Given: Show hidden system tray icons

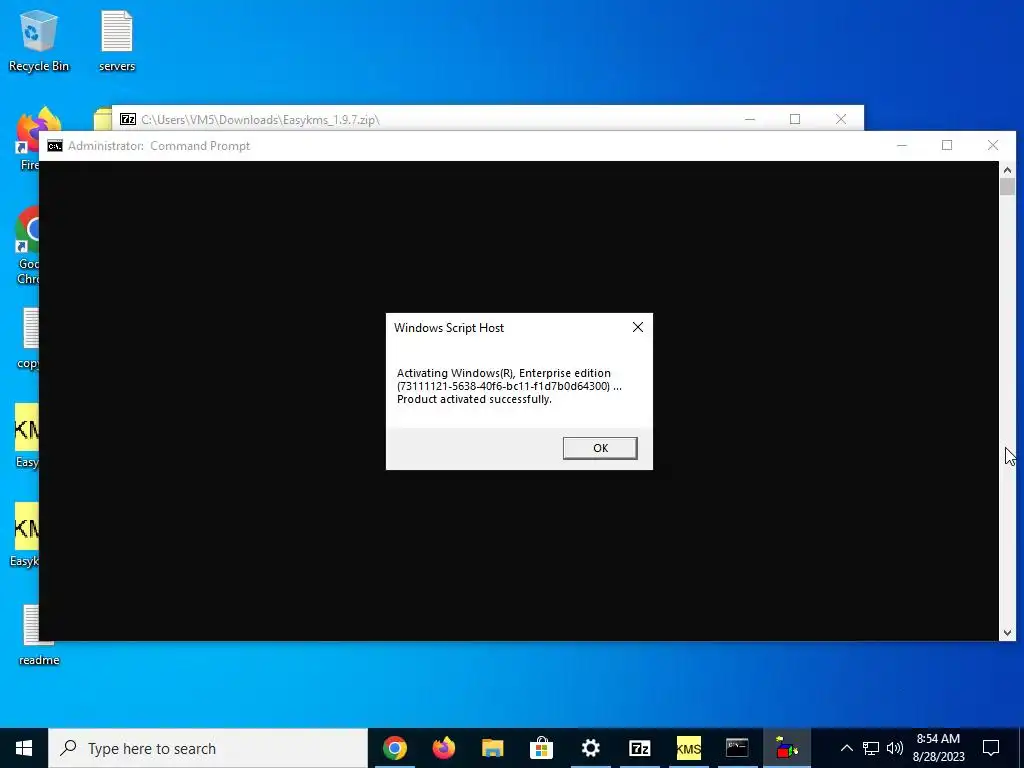Looking at the screenshot, I should pyautogui.click(x=846, y=748).
